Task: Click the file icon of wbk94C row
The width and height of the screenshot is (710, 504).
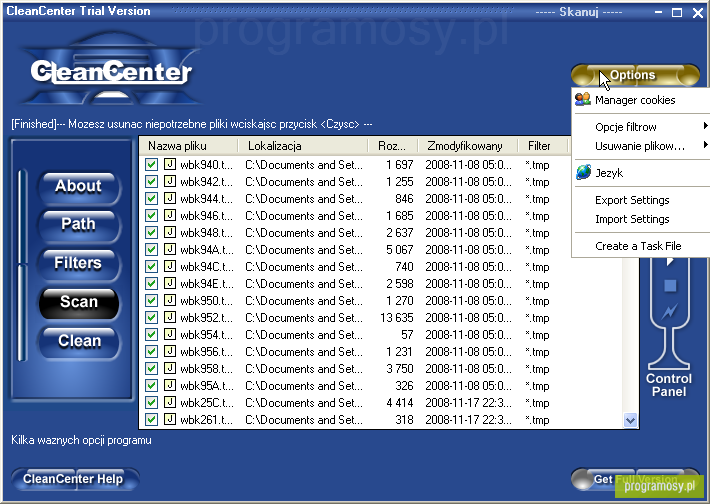Action: point(170,266)
